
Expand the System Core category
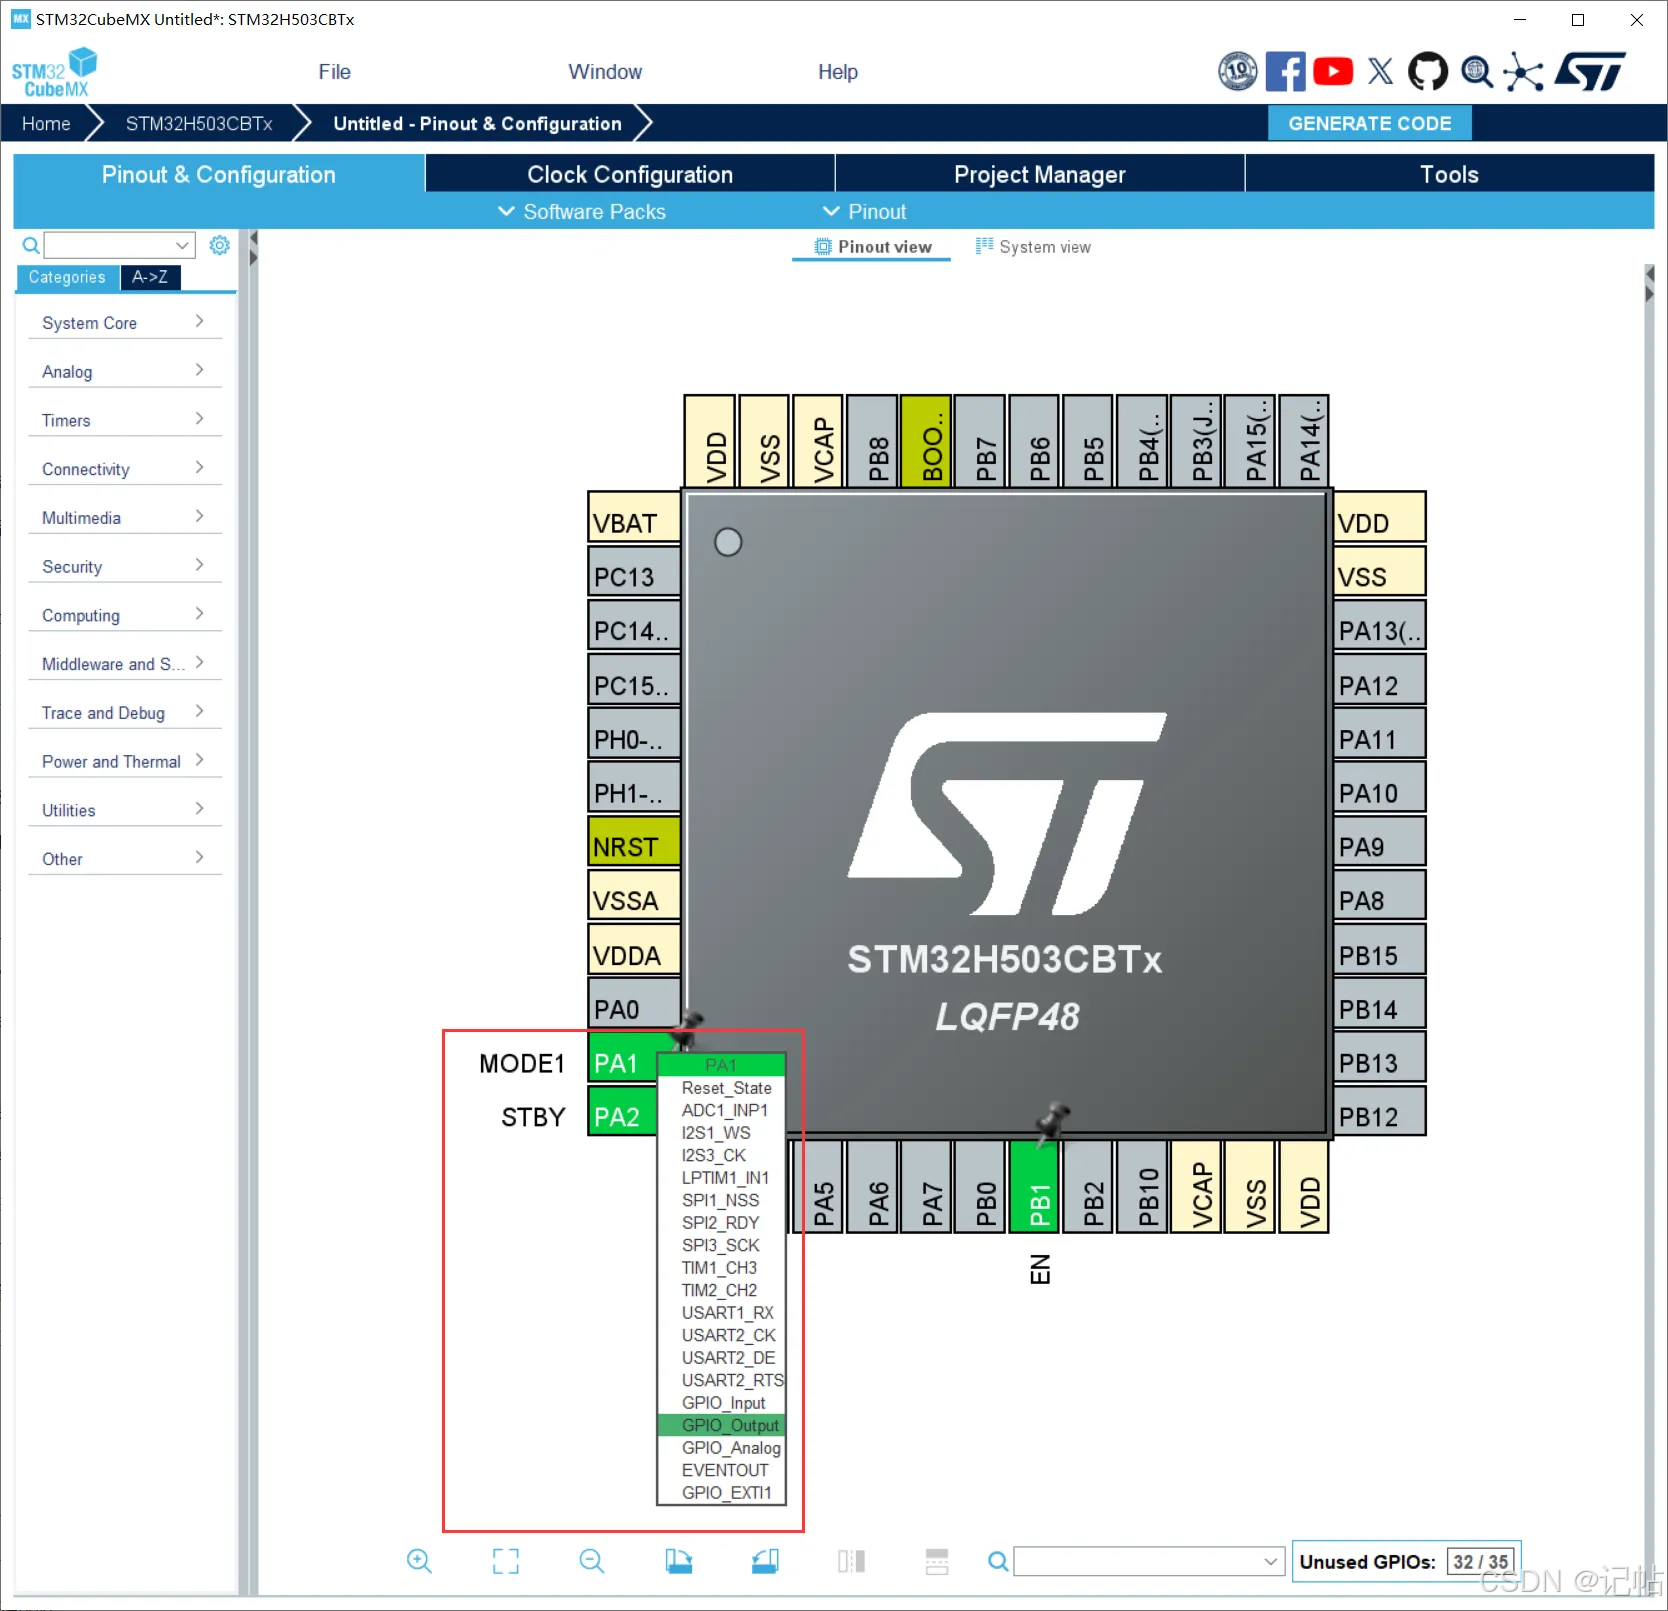(124, 322)
